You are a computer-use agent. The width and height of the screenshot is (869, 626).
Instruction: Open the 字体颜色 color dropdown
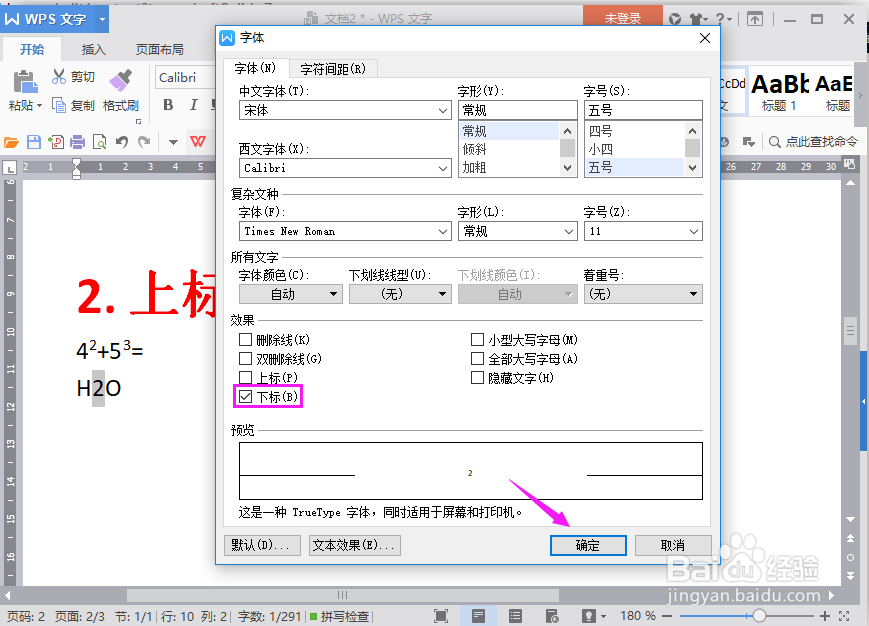pos(336,293)
